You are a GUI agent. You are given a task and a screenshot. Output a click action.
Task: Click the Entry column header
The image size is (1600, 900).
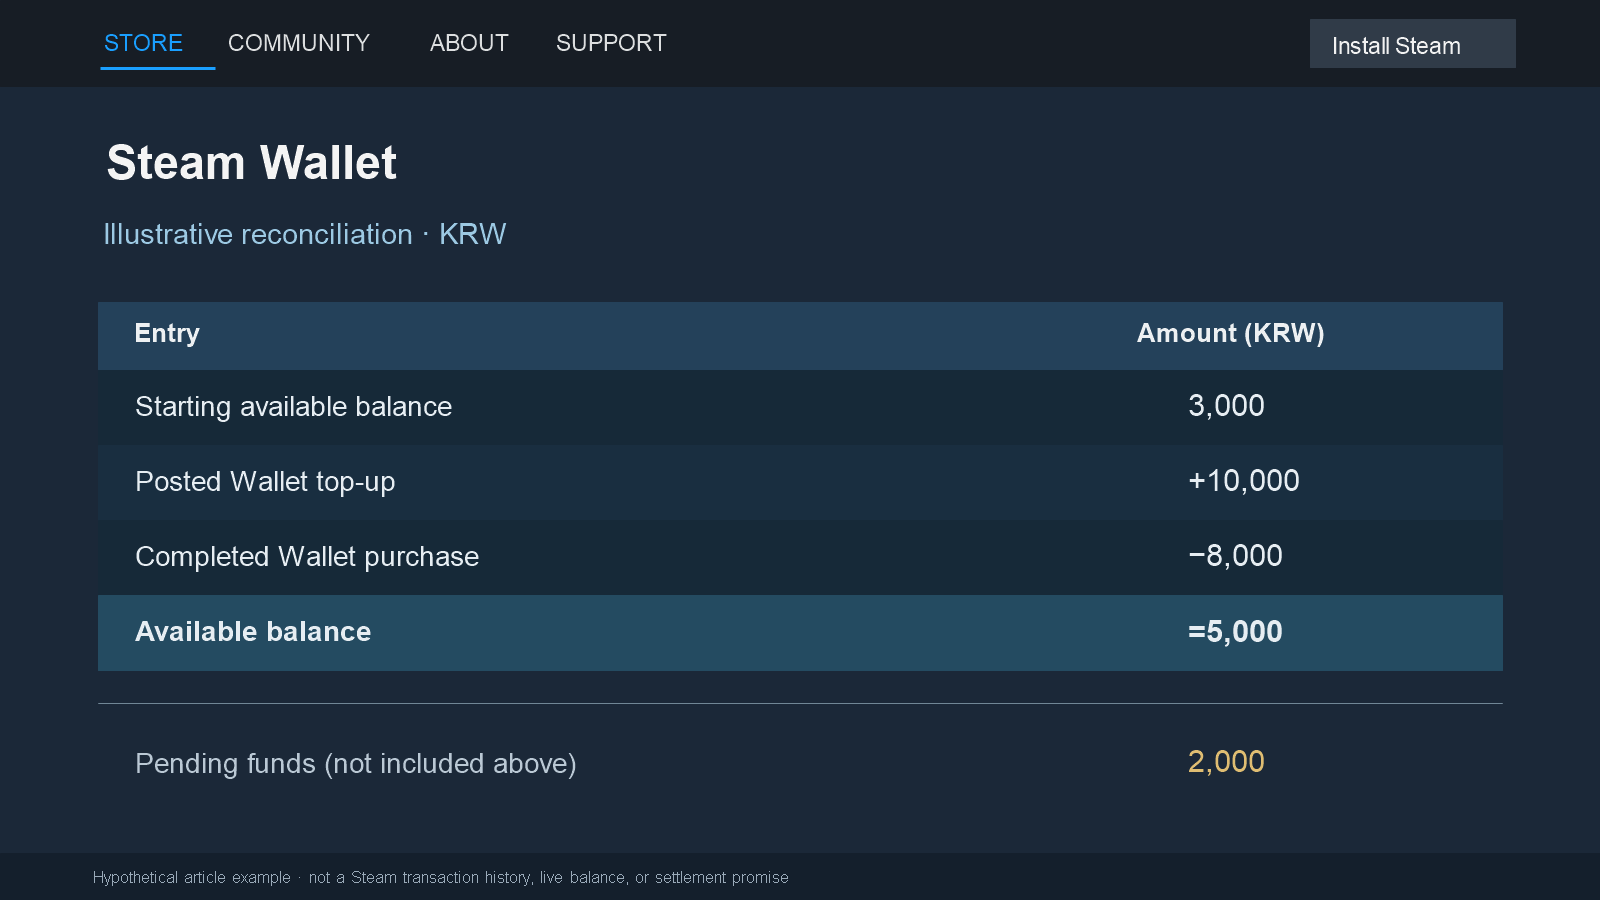(167, 333)
